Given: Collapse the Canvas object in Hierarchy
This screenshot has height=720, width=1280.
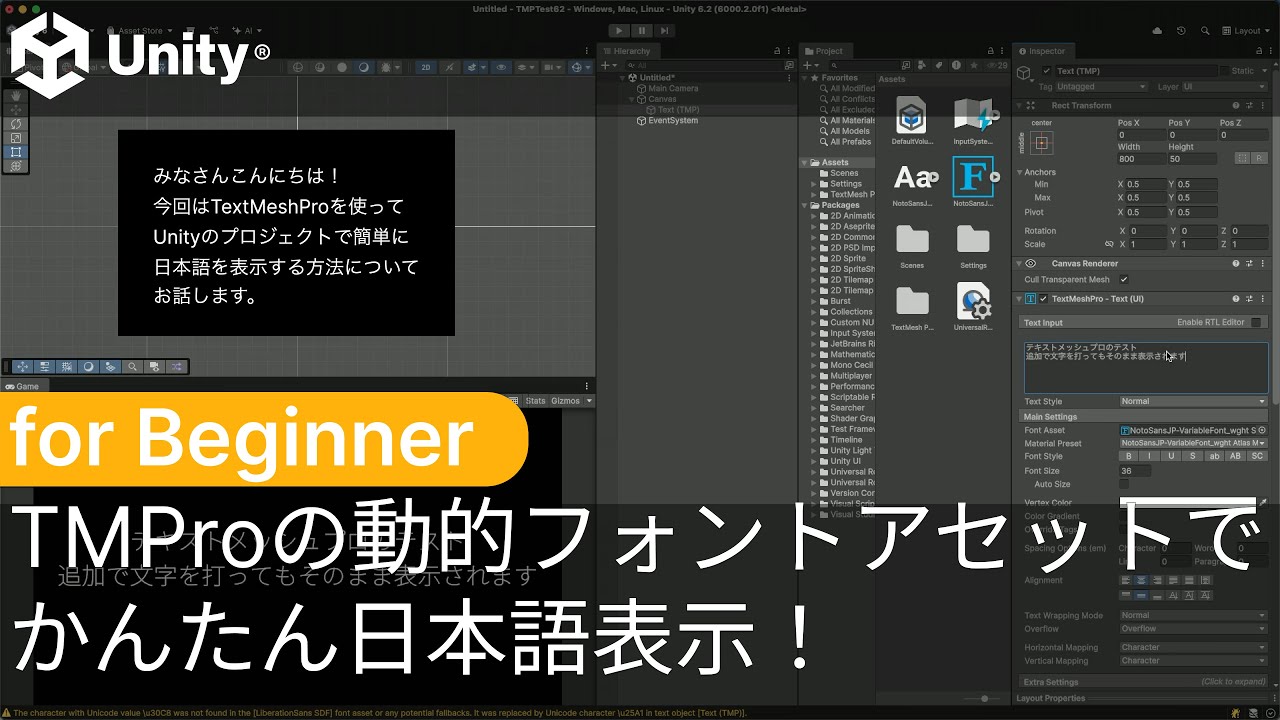Looking at the screenshot, I should click(x=631, y=99).
